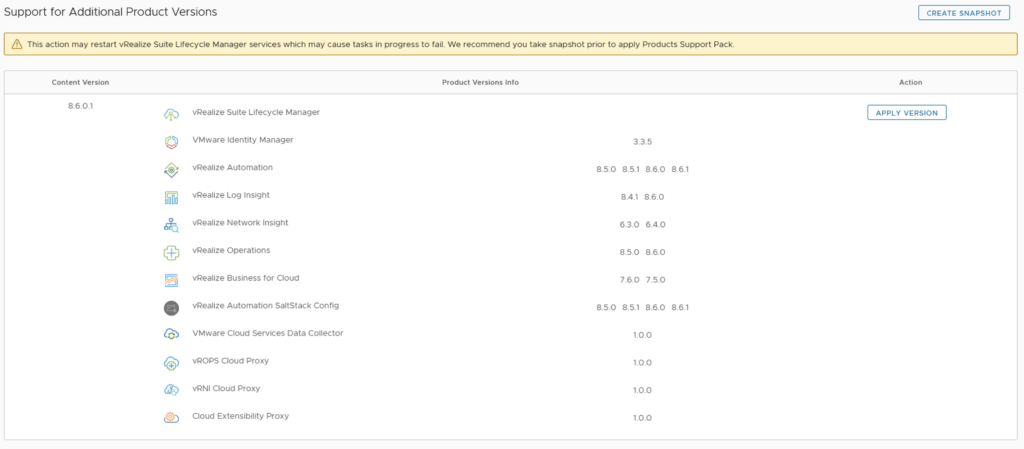
Task: Click the SaltStack Config product icon
Action: (x=171, y=307)
